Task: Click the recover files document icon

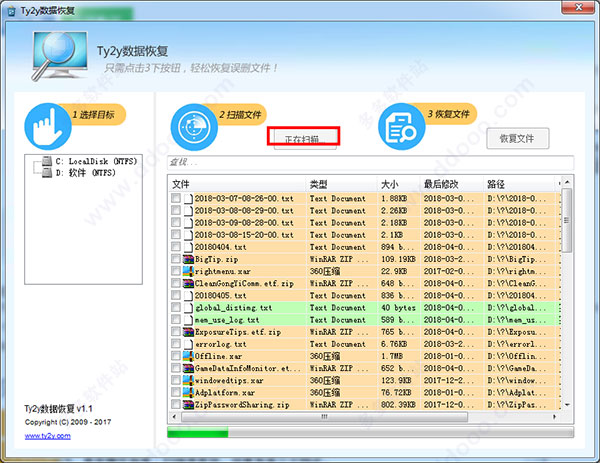Action: (x=401, y=127)
